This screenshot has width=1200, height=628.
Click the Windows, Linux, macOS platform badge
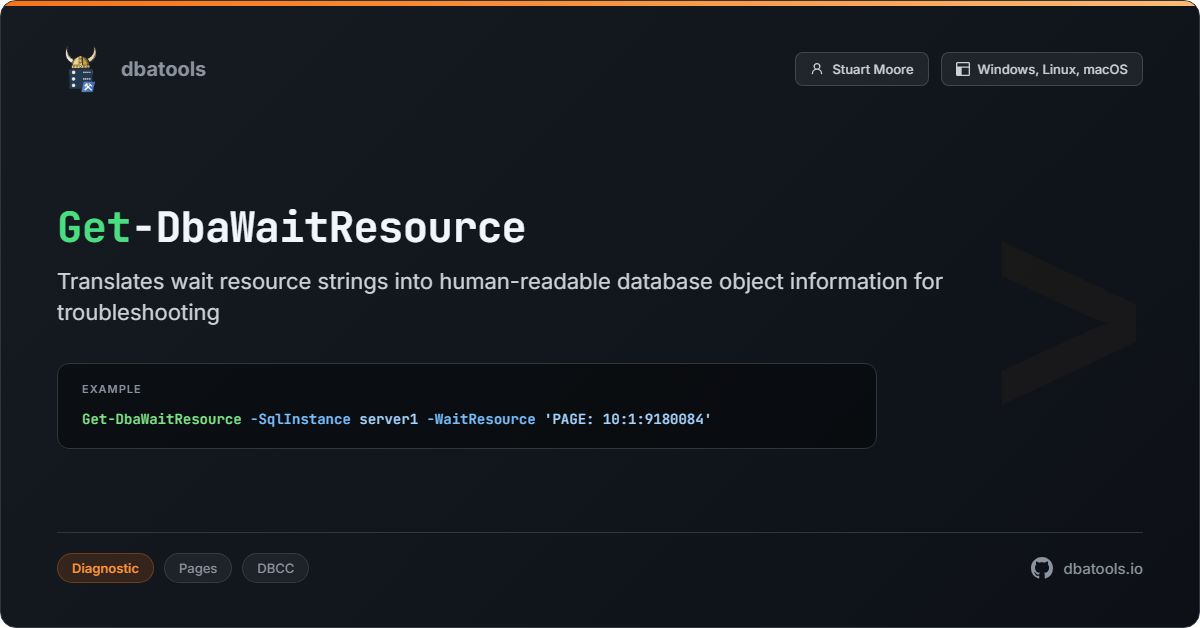1041,69
